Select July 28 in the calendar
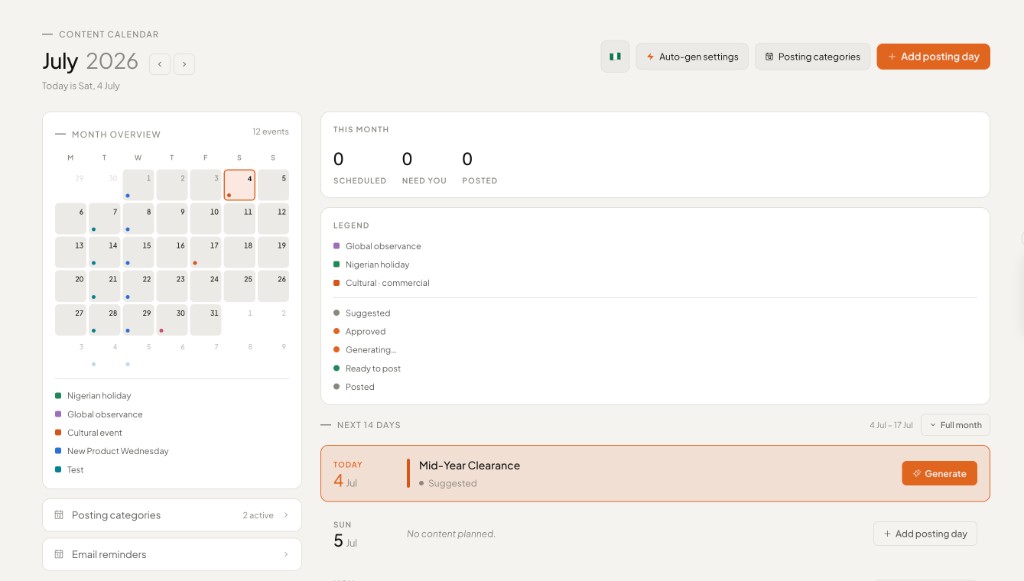1024x581 pixels. point(104,320)
